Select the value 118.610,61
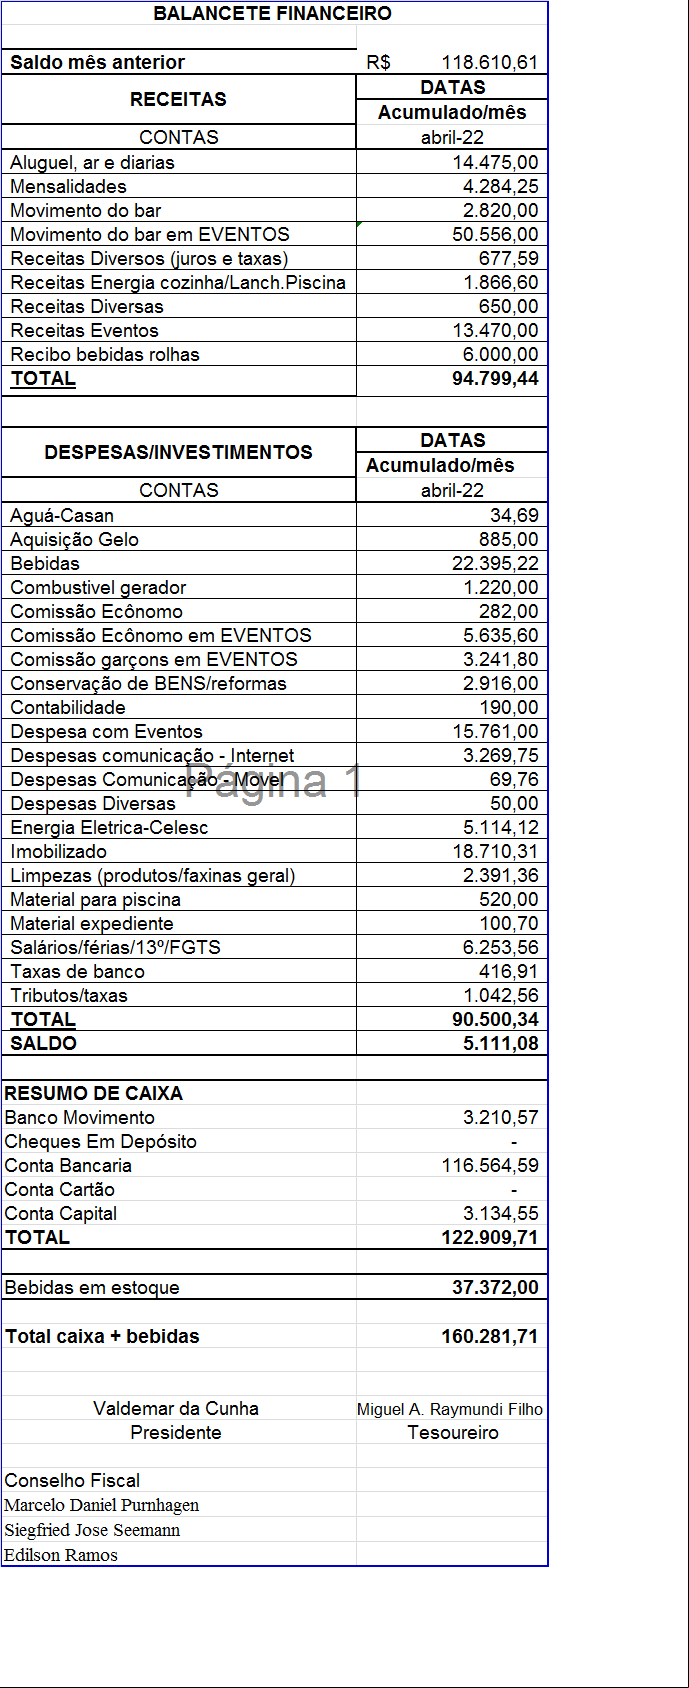This screenshot has height=1688, width=689. click(490, 62)
